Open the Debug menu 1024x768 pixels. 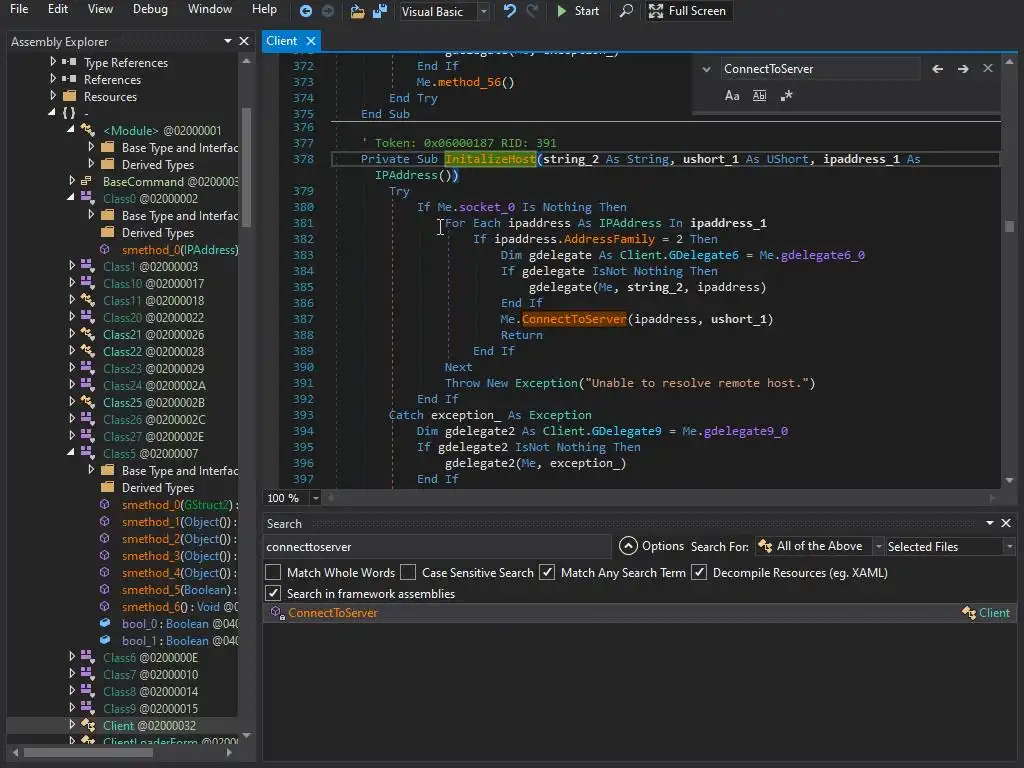[150, 9]
